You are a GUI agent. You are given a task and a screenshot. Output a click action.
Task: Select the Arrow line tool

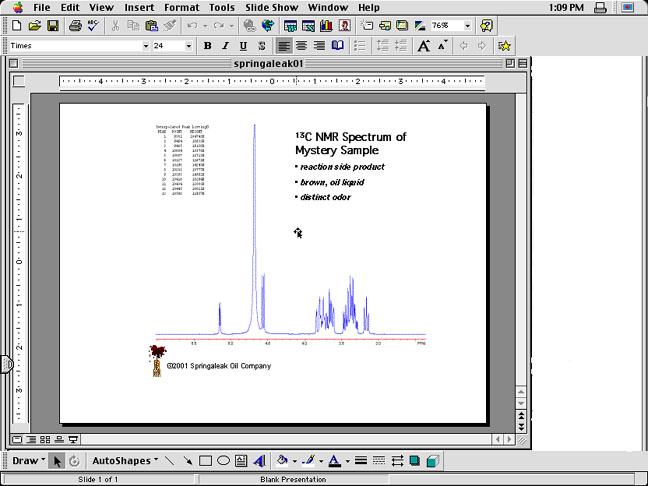point(187,461)
